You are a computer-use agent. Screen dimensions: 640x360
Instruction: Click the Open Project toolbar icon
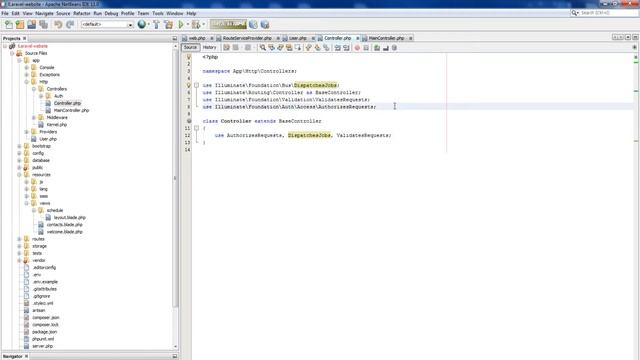point(31,24)
